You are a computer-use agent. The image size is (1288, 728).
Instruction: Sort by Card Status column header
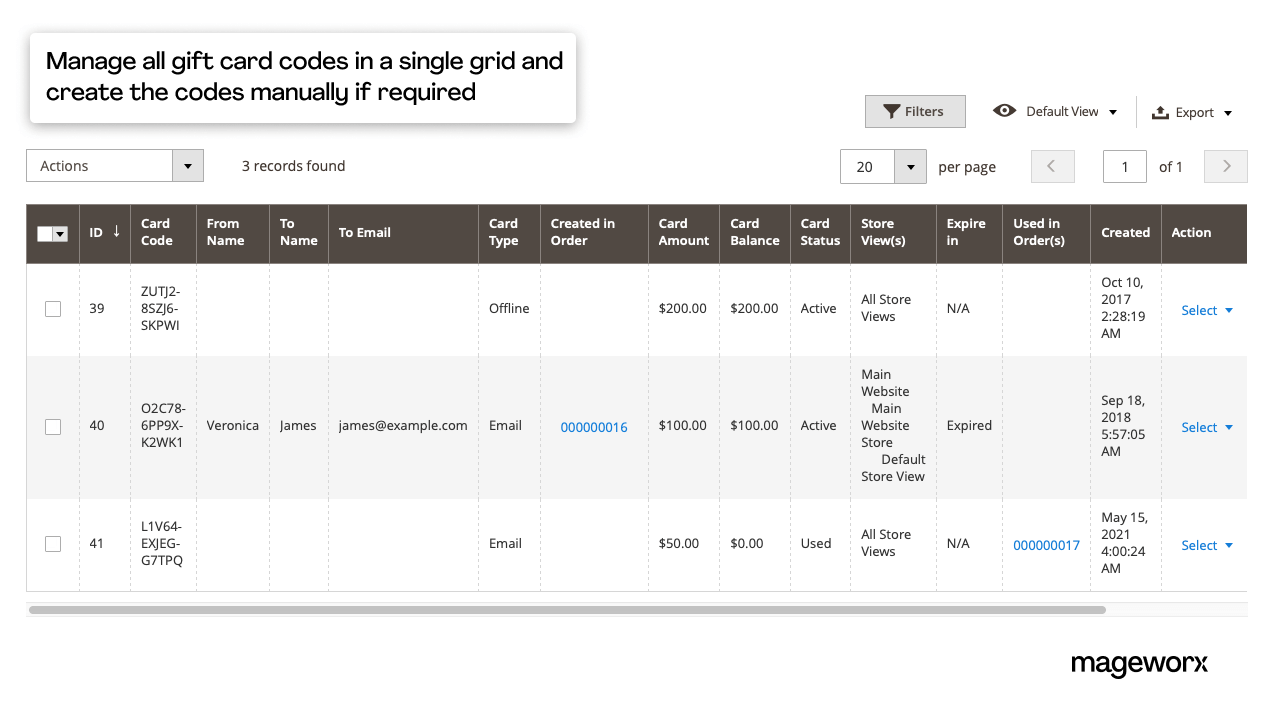(819, 232)
